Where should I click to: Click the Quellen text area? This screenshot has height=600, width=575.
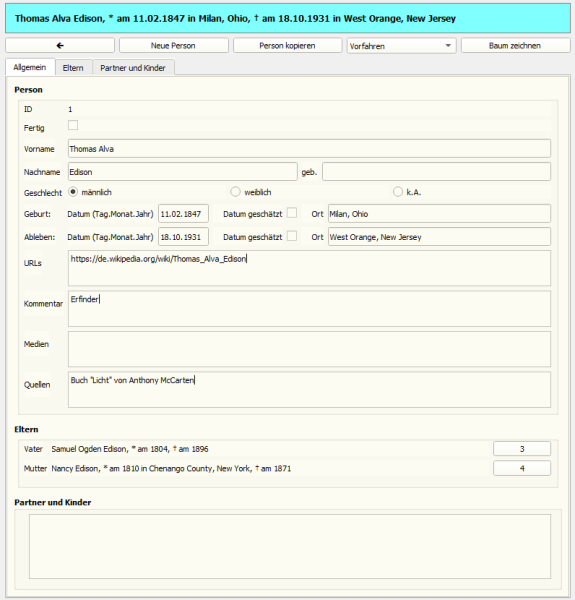click(309, 390)
